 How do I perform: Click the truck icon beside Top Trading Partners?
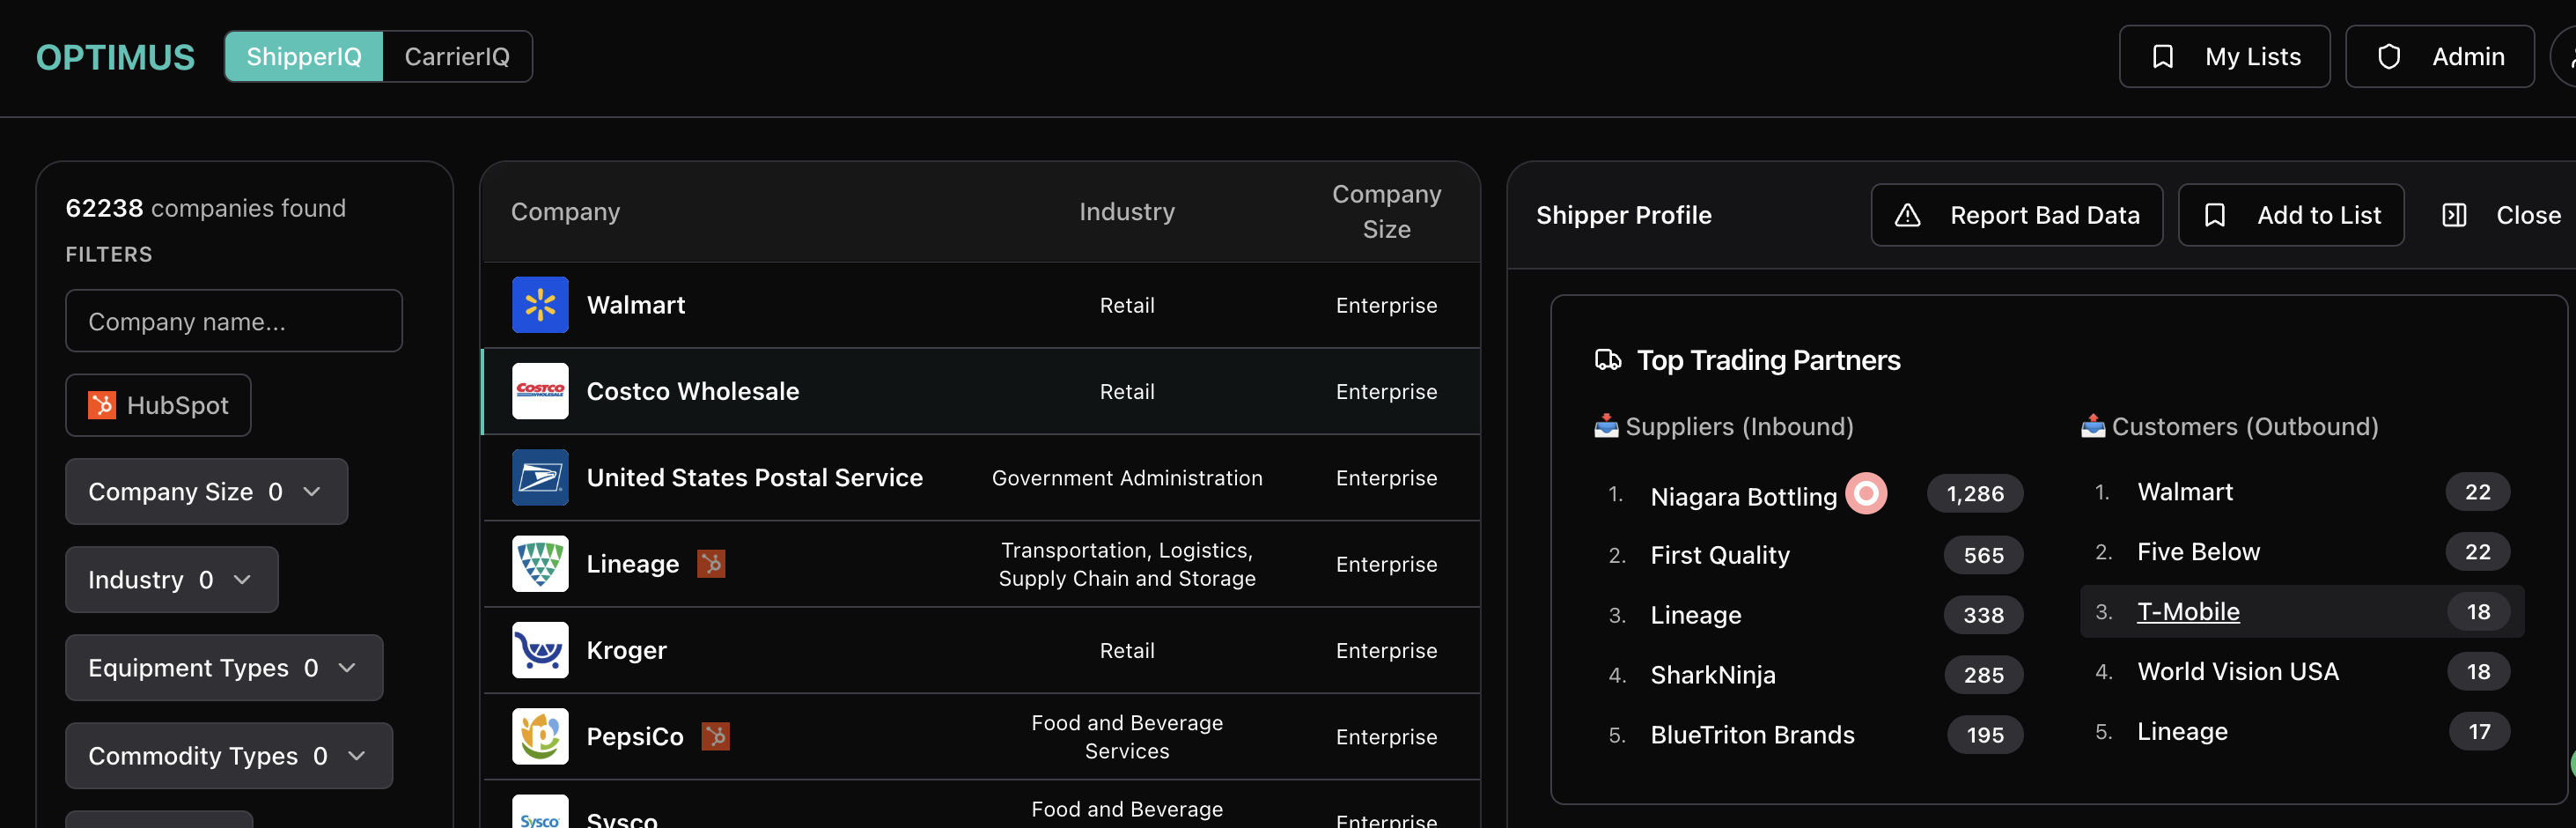1609,360
